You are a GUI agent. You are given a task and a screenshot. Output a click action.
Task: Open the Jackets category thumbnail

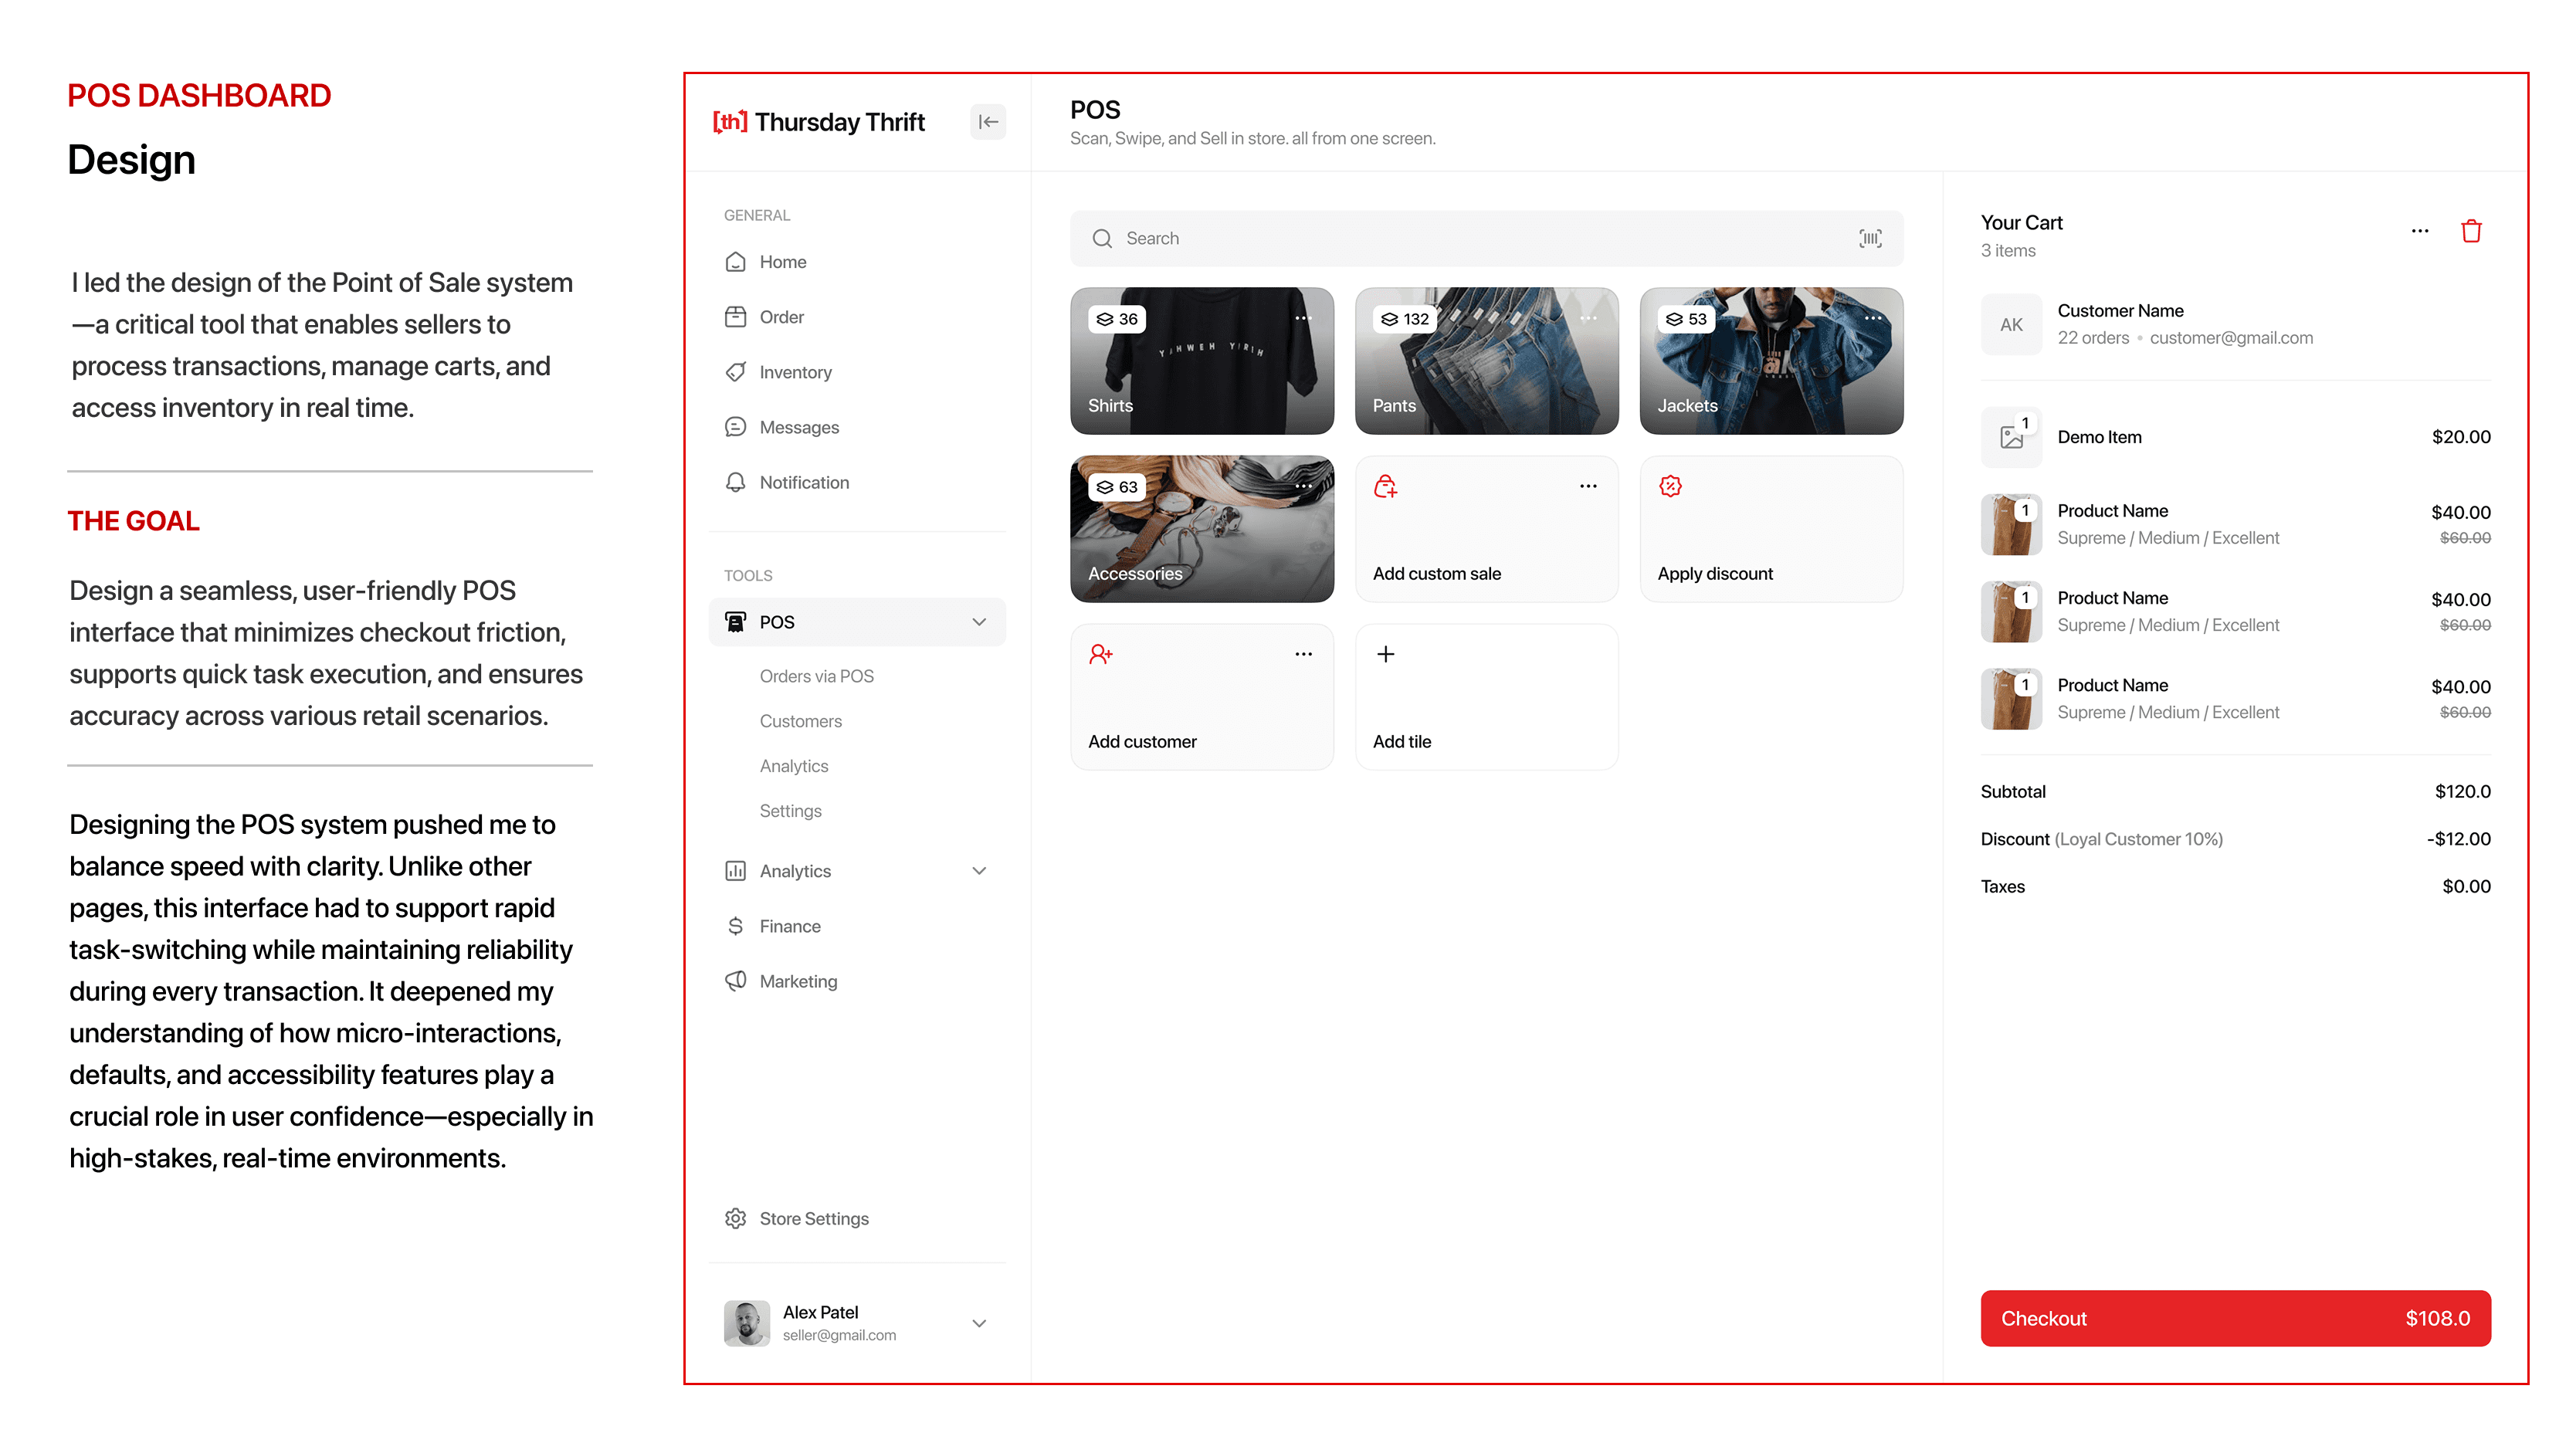tap(1770, 361)
